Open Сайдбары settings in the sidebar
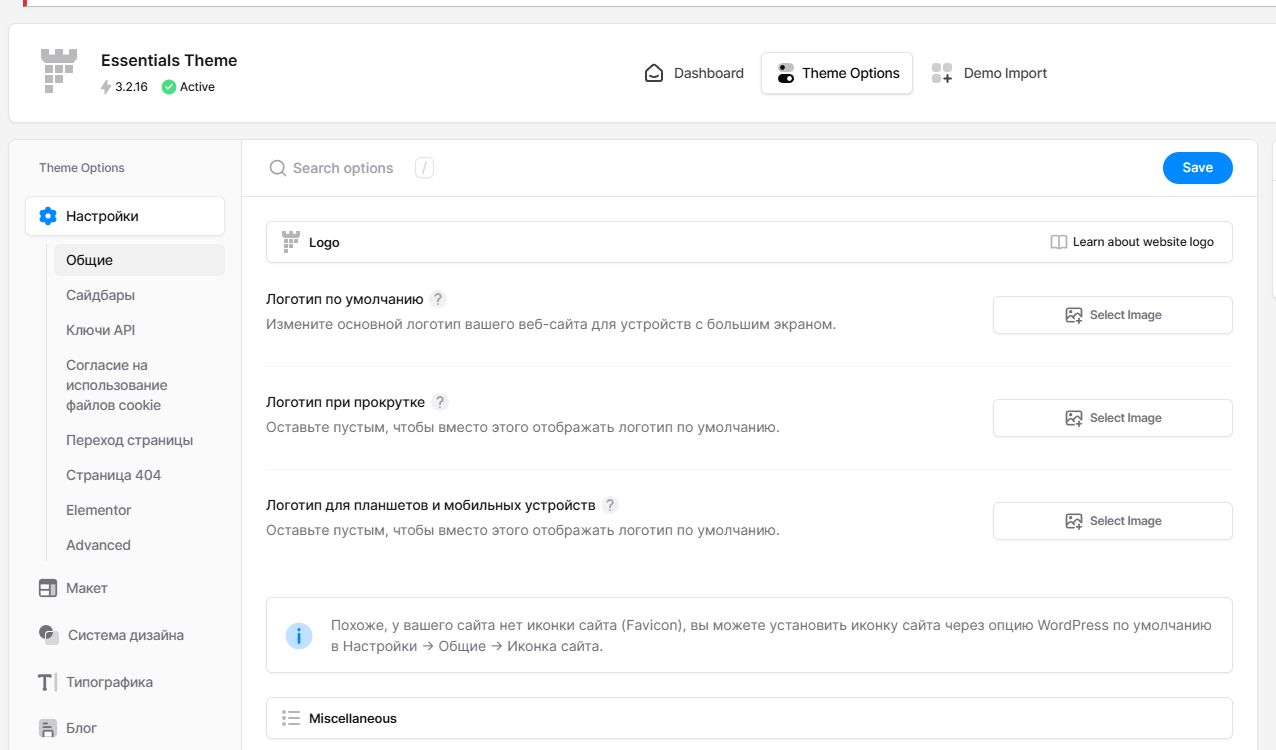 point(100,295)
